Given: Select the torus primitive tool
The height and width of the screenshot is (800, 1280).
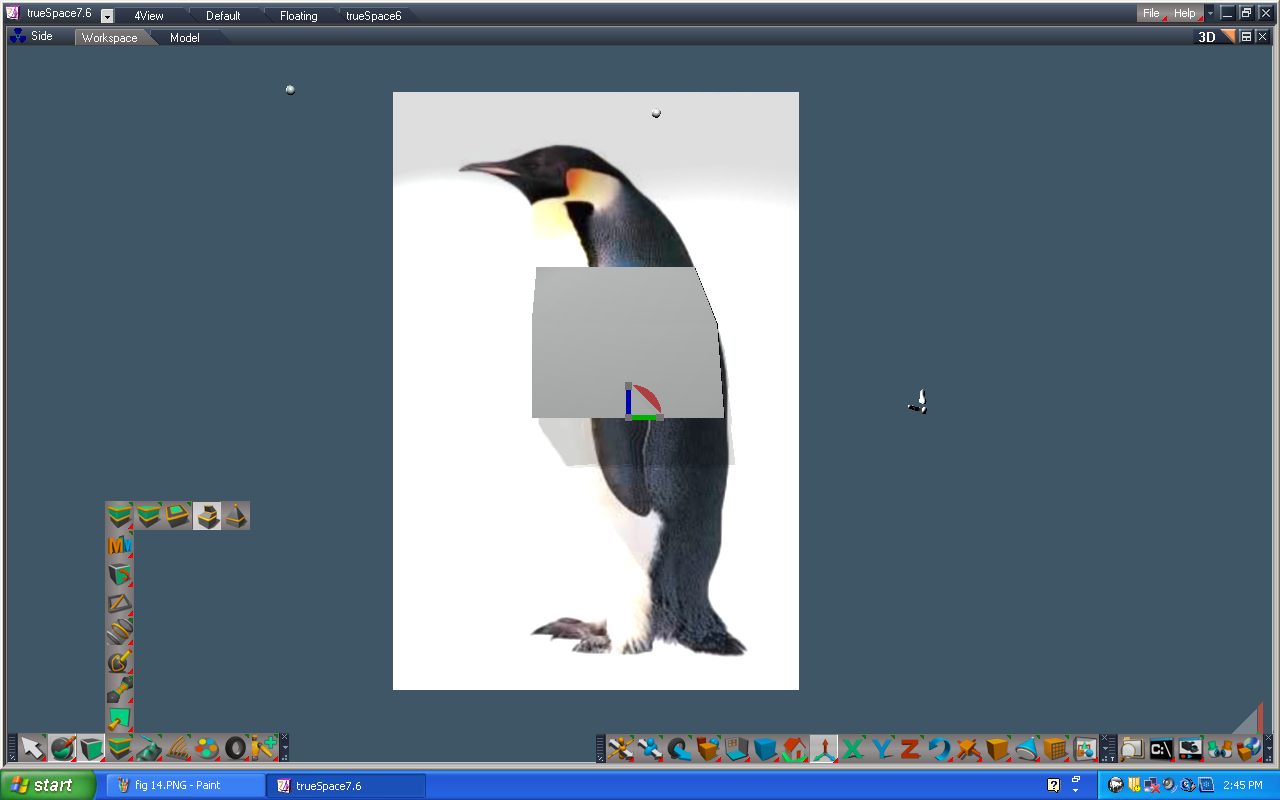Looking at the screenshot, I should (234, 747).
